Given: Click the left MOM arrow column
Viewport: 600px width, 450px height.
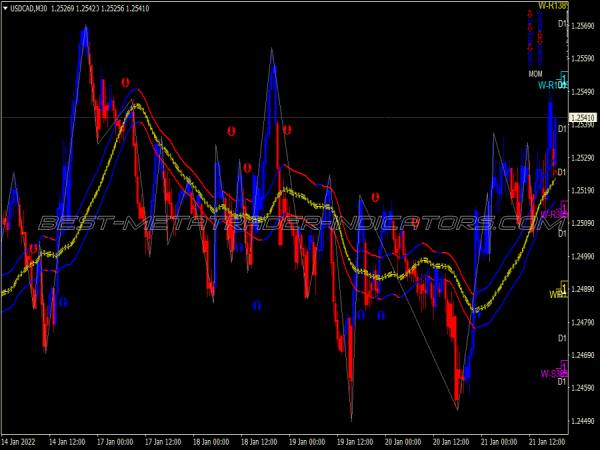Looking at the screenshot, I should (530, 38).
